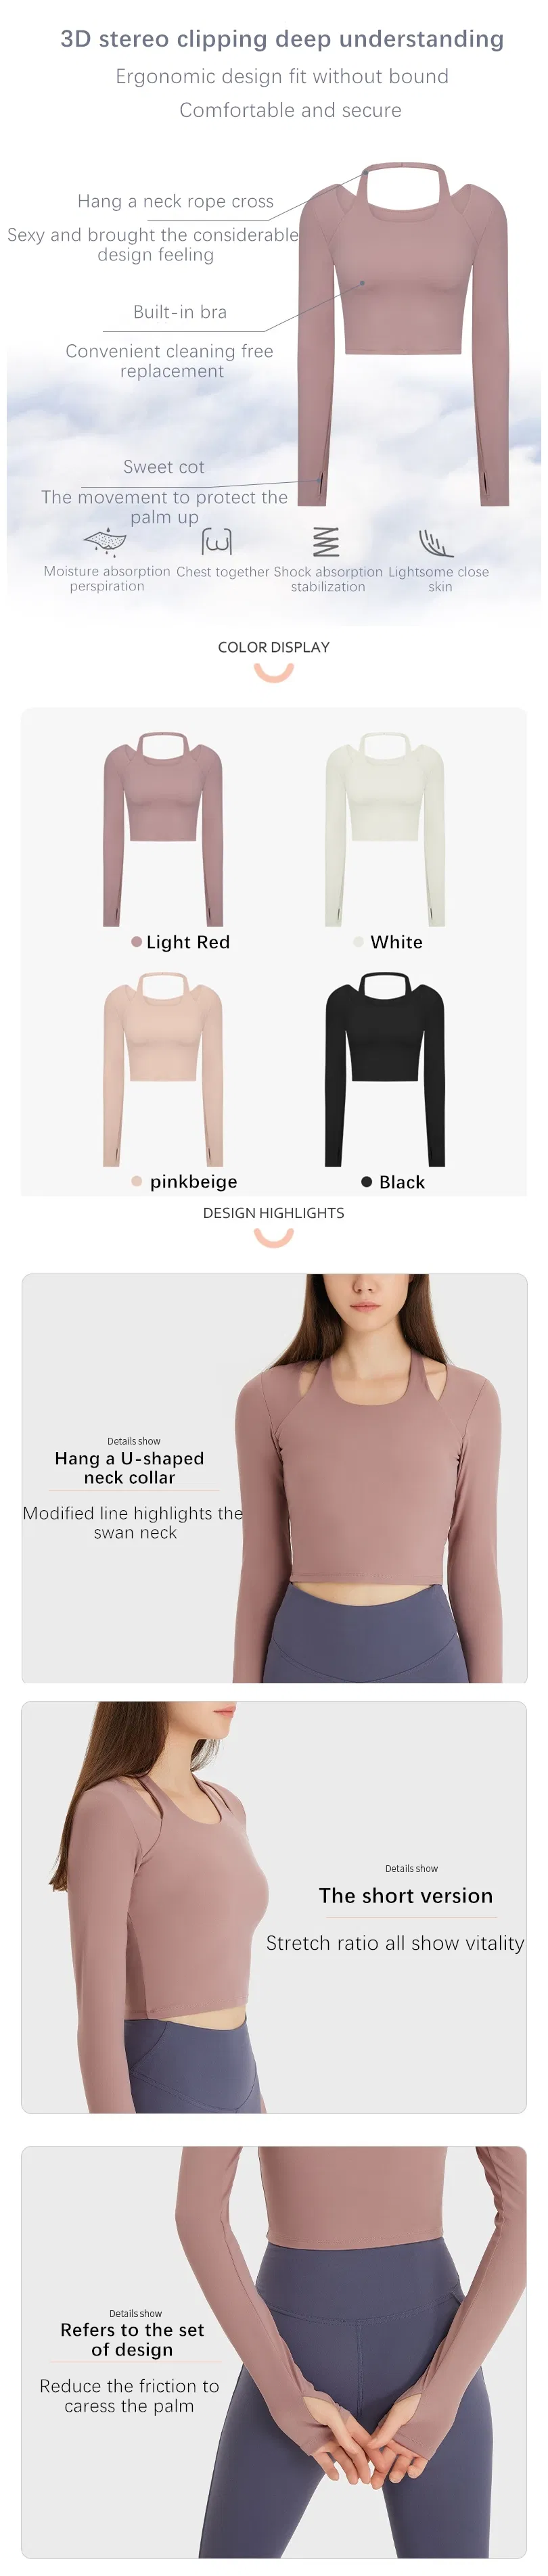
Task: Select the pinkbeige color dot
Action: (x=137, y=1181)
